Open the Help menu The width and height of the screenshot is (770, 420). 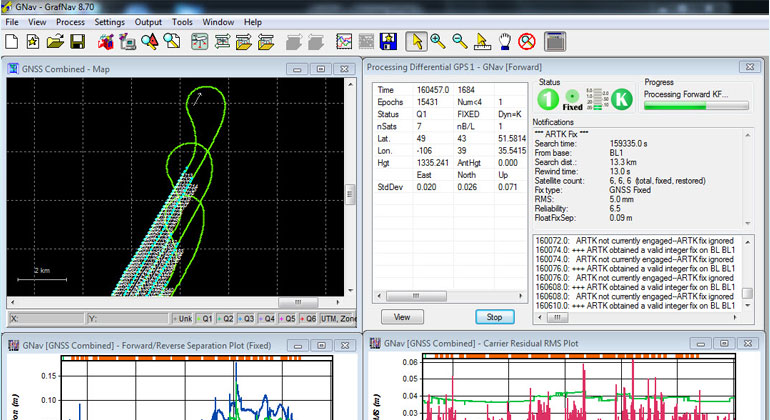point(253,22)
